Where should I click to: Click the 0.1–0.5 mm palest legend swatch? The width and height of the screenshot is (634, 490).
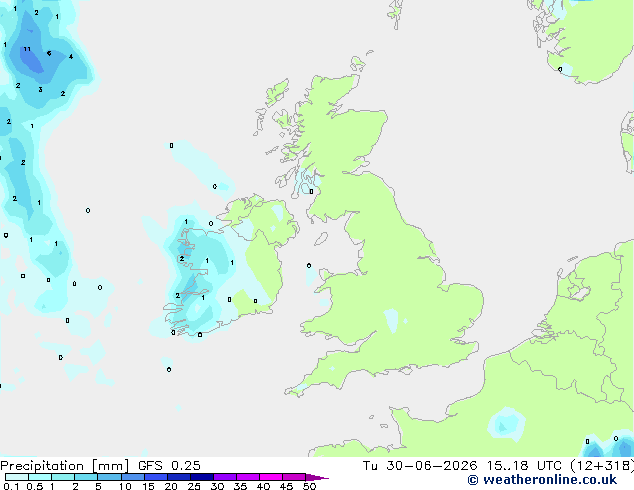click(17, 477)
